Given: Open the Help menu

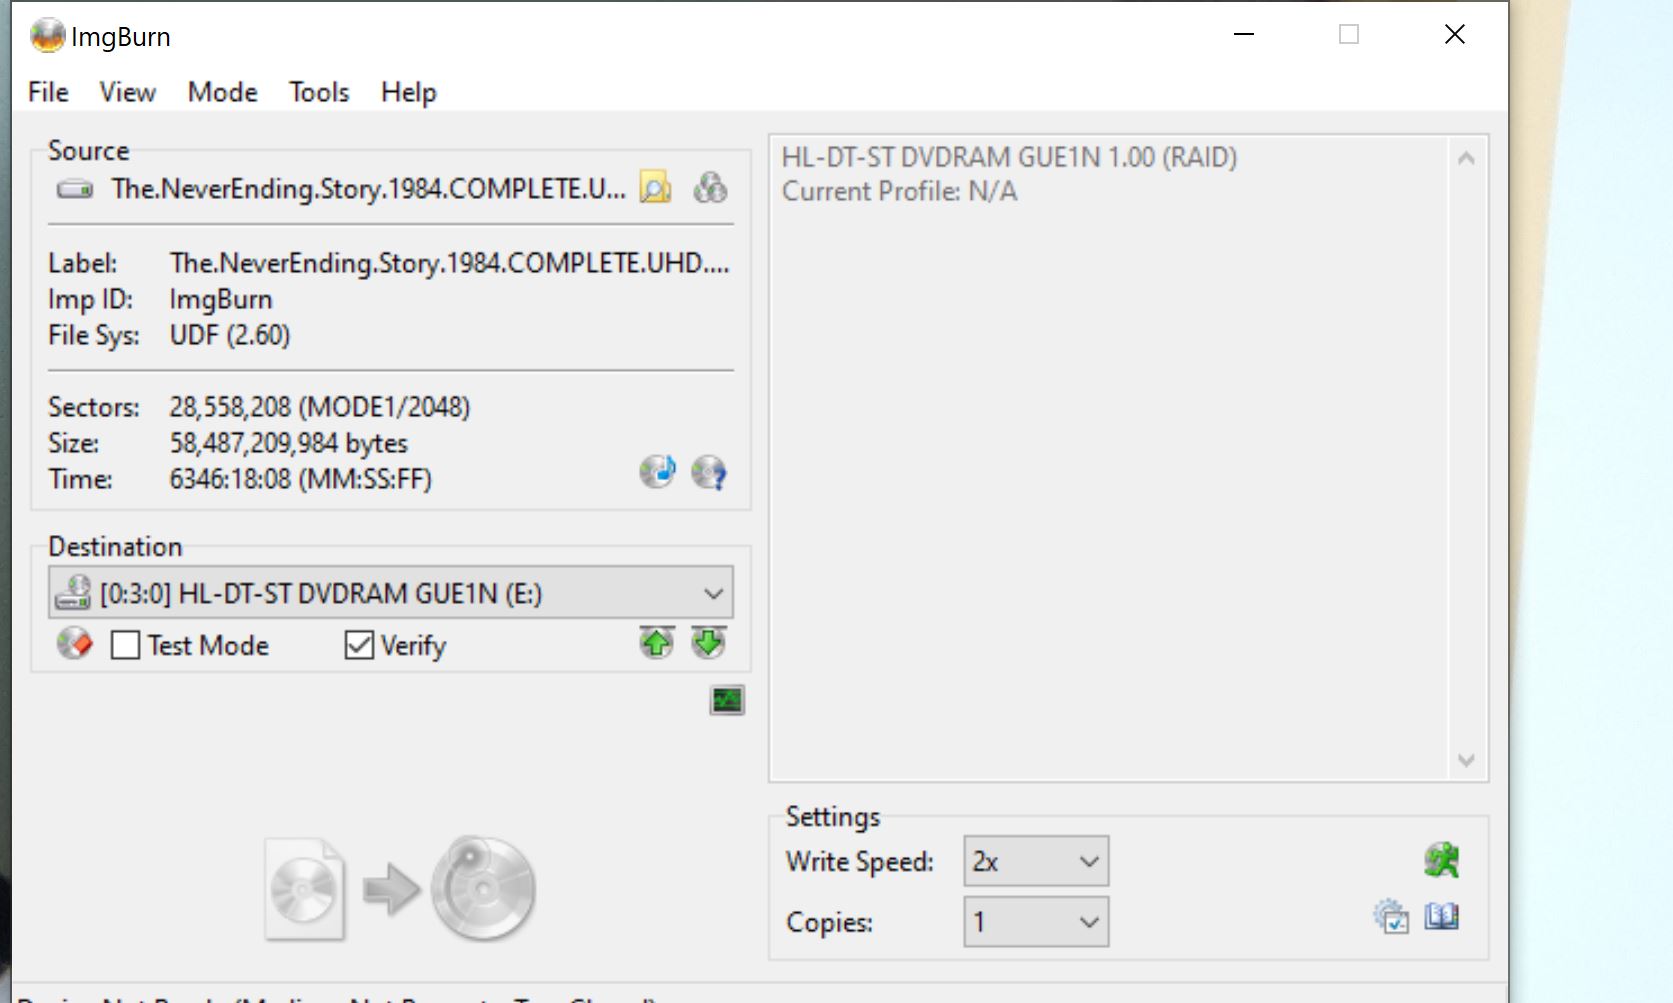Looking at the screenshot, I should coord(409,92).
